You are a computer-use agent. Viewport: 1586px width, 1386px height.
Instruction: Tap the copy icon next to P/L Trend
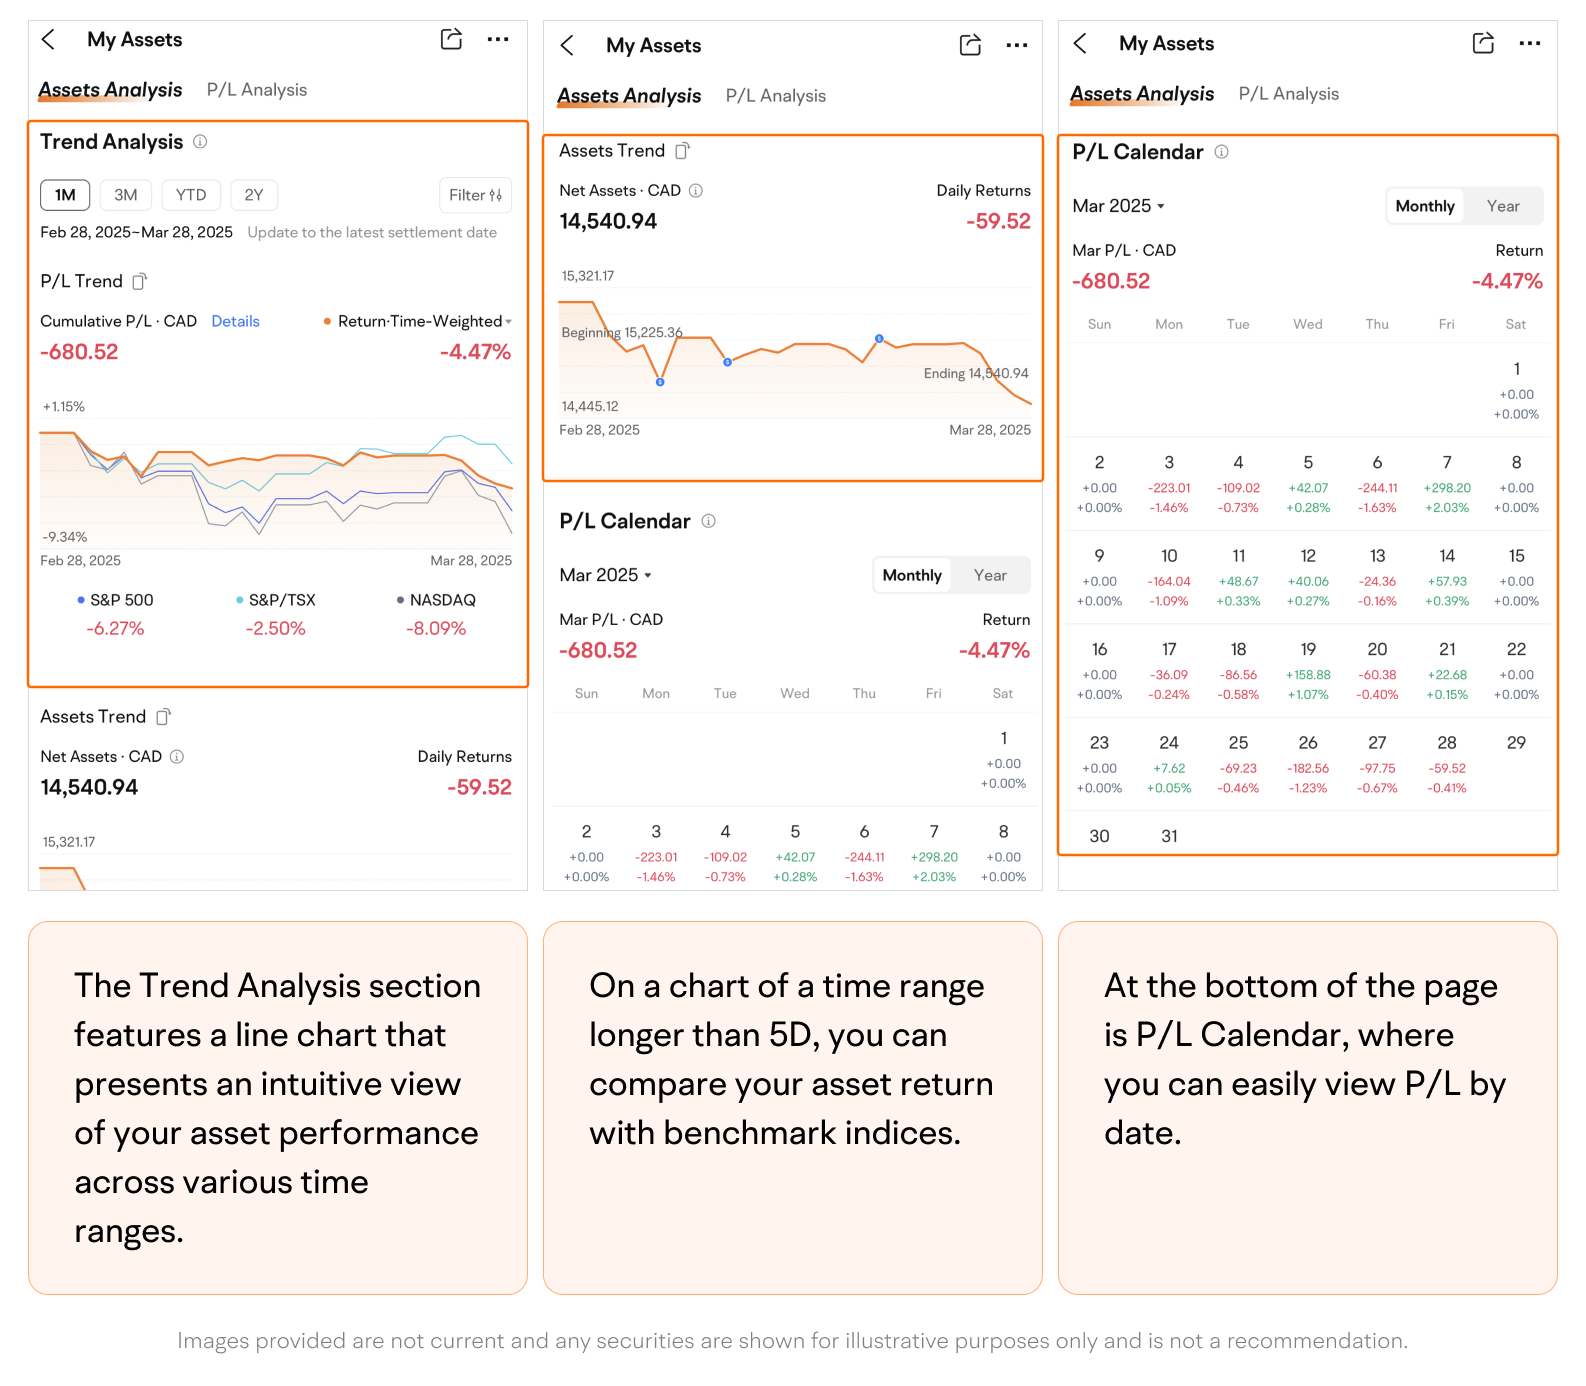(x=140, y=282)
